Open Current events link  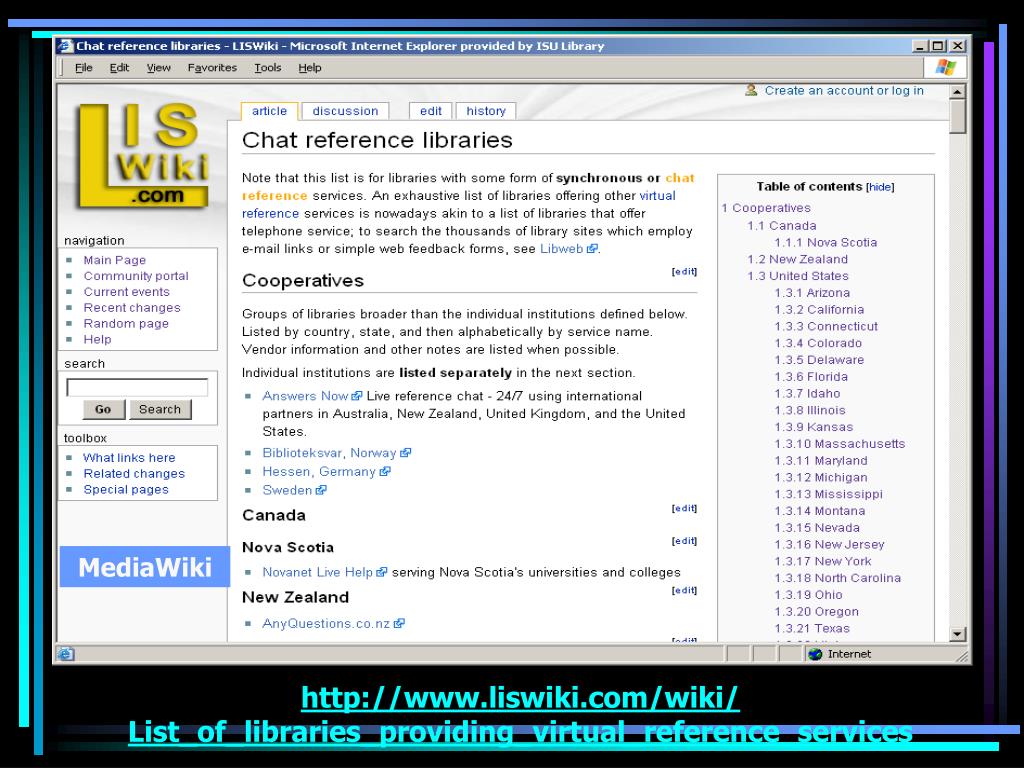point(127,292)
